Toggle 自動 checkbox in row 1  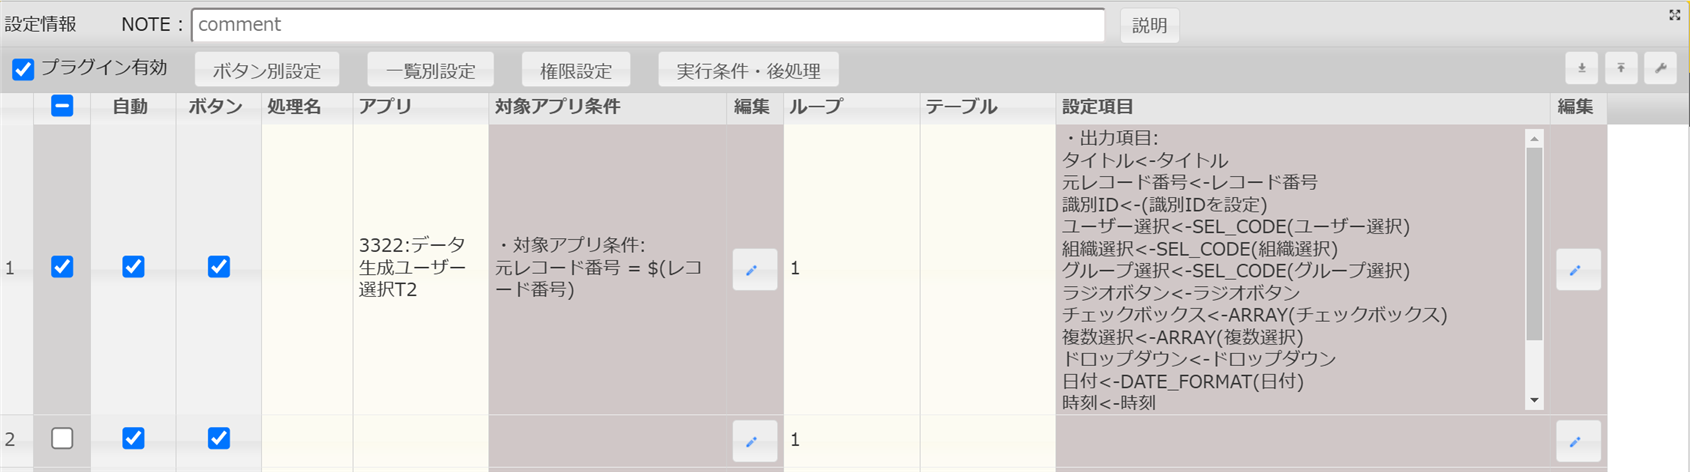pyautogui.click(x=133, y=267)
